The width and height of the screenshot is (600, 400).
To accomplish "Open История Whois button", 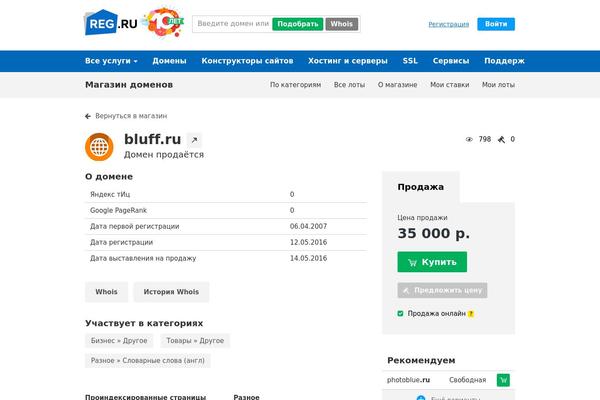I will point(171,292).
